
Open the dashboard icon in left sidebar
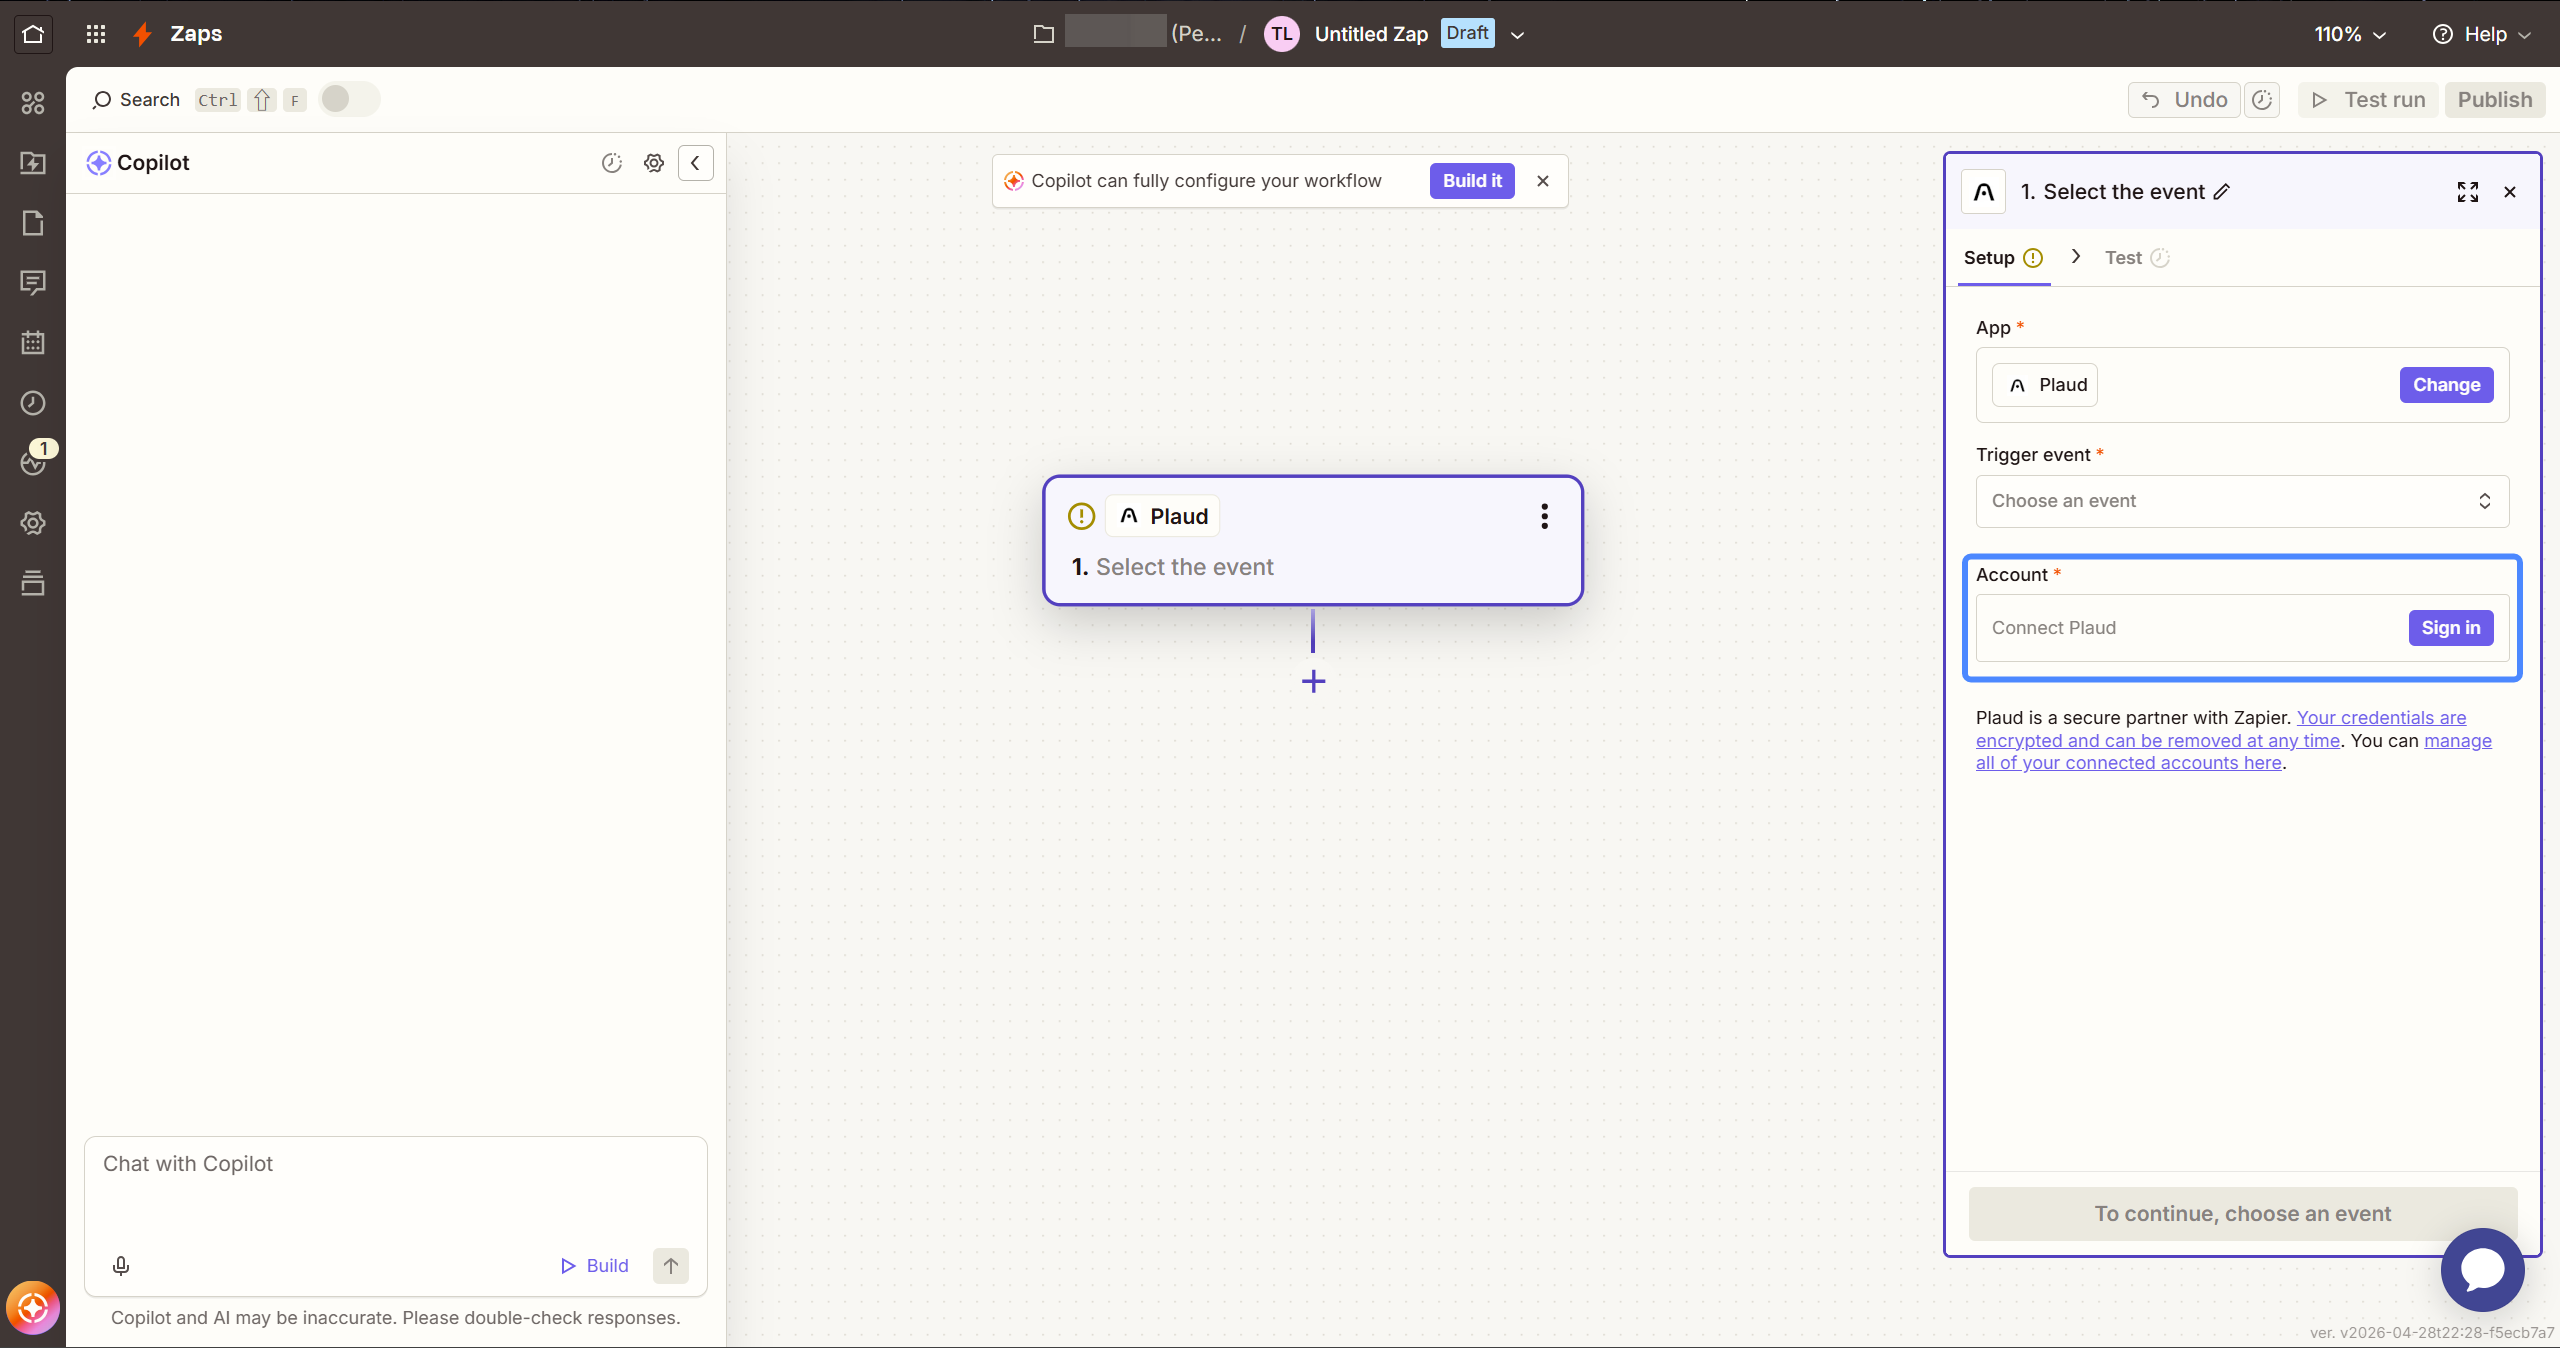pyautogui.click(x=33, y=103)
